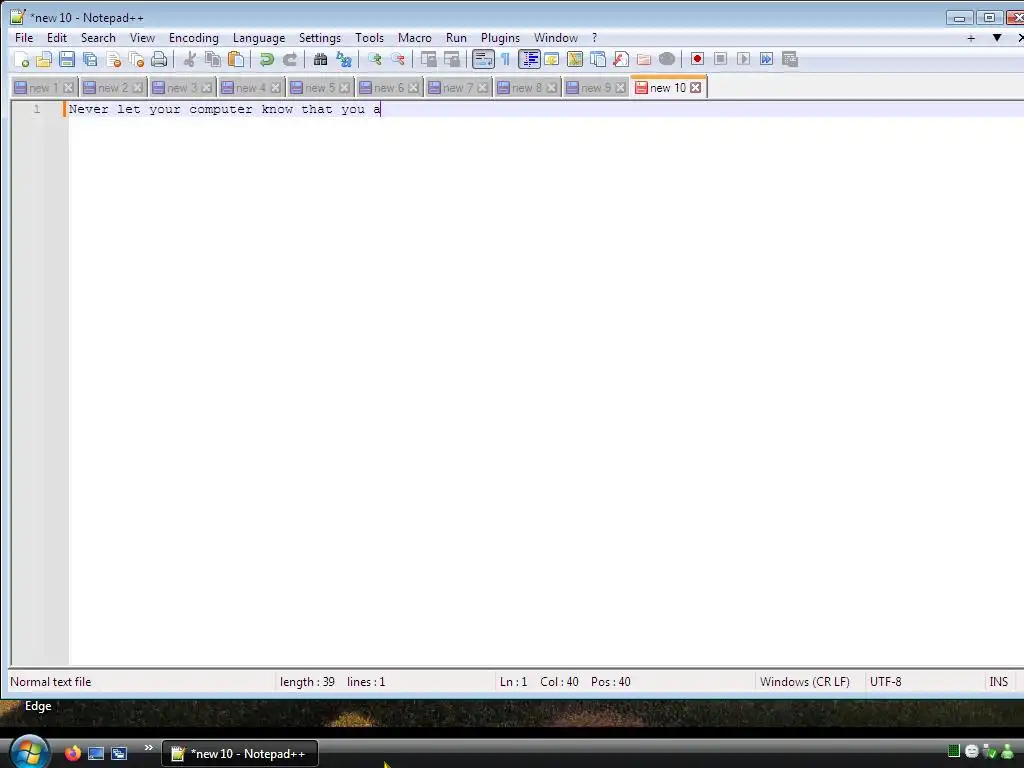This screenshot has width=1024, height=768.
Task: Zoom in using magnifier plus icon
Action: coord(374,59)
